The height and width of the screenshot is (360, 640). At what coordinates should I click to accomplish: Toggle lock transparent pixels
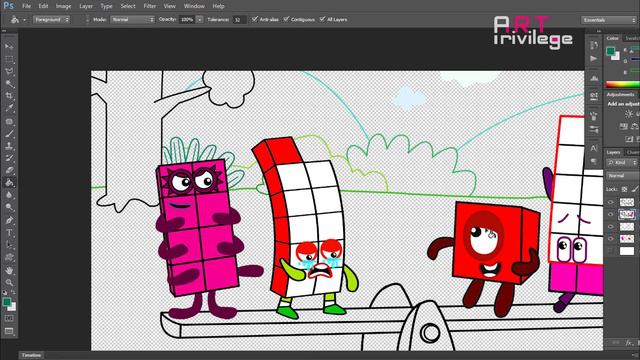pyautogui.click(x=624, y=189)
